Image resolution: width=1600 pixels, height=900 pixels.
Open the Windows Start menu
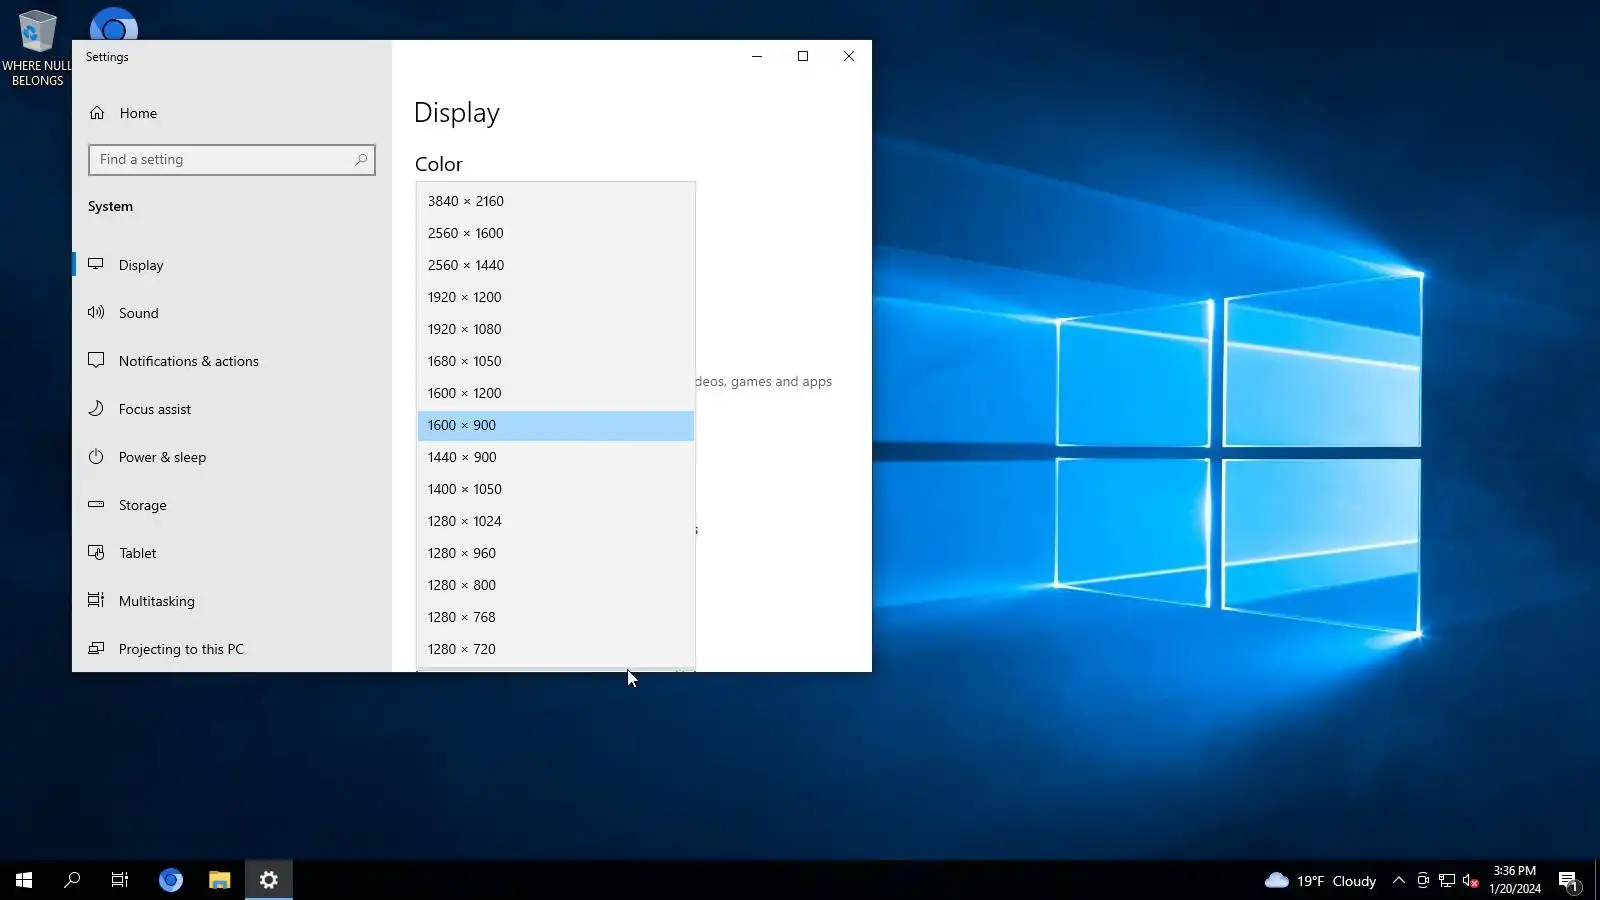pos(24,880)
